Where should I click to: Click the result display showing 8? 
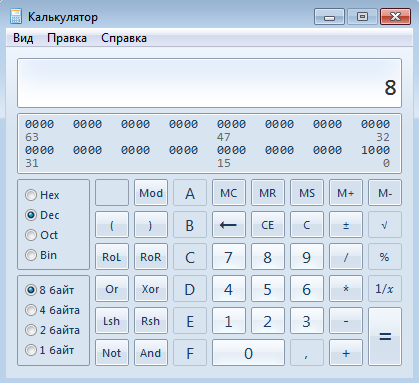click(x=209, y=83)
